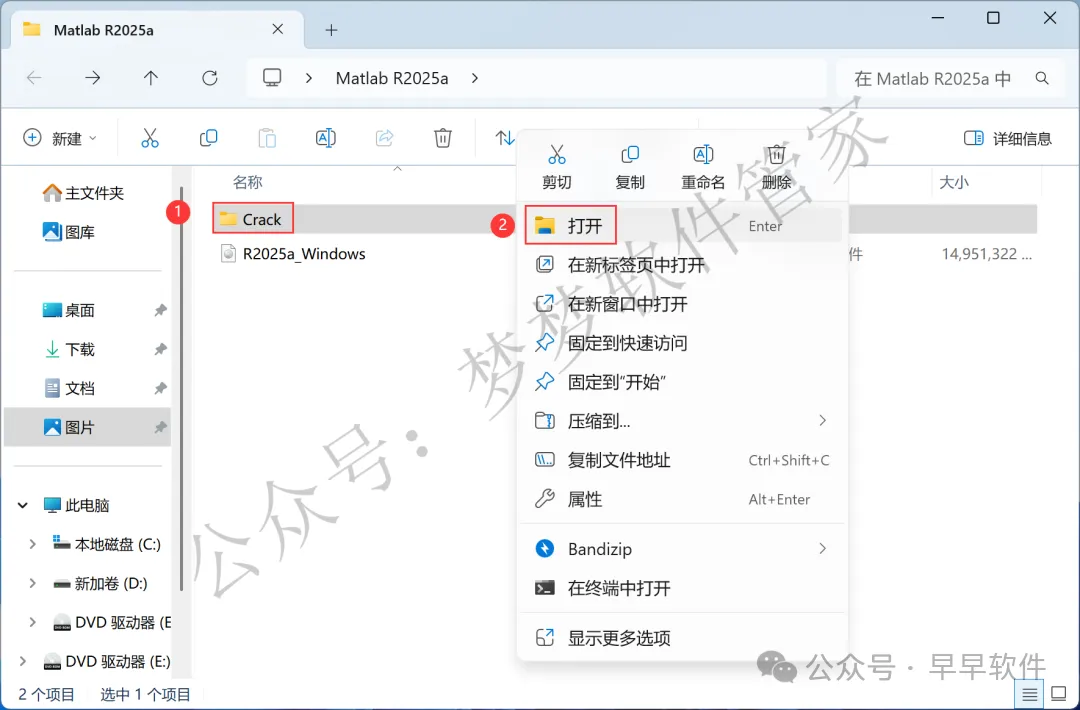
Task: Switch to details list view in the status bar
Action: pos(1030,693)
